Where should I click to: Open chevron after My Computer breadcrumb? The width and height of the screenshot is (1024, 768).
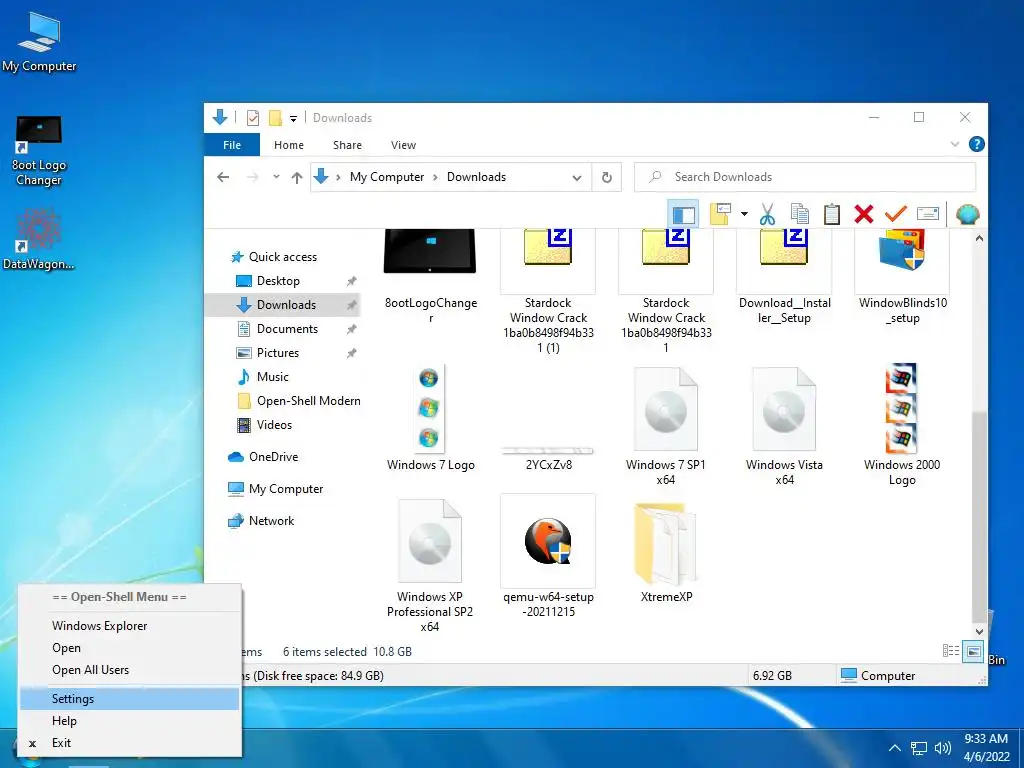point(436,177)
